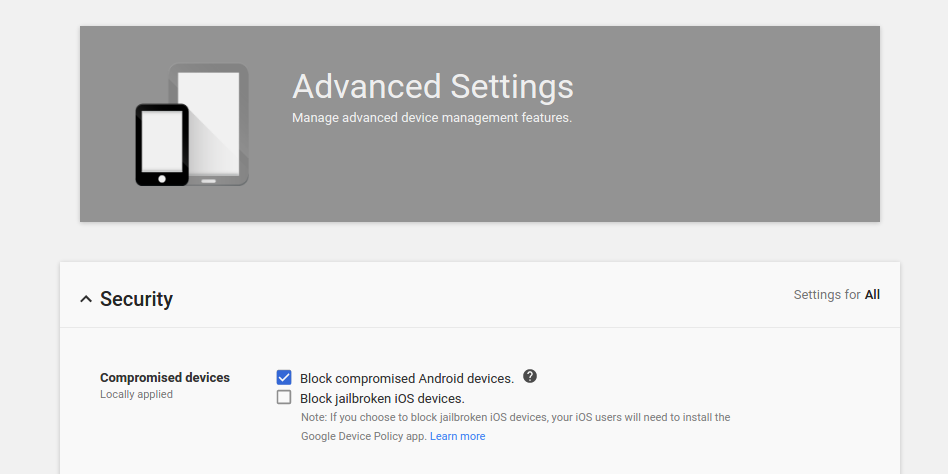
Task: Click the note text beginning with Note:
Action: tap(515, 417)
